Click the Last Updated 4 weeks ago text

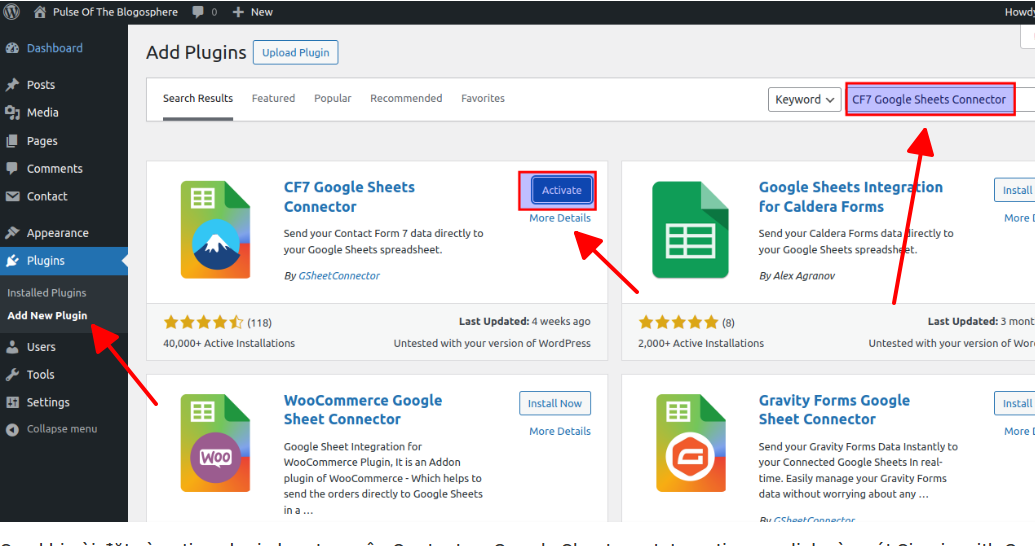coord(525,322)
